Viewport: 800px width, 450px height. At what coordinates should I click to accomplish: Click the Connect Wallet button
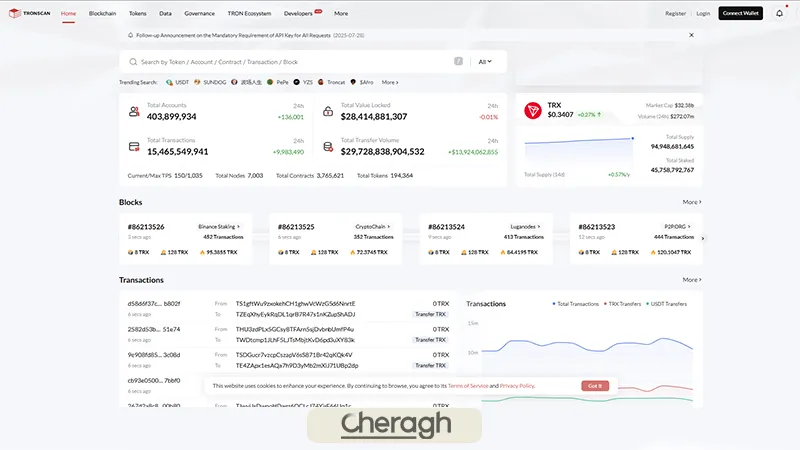pyautogui.click(x=740, y=13)
